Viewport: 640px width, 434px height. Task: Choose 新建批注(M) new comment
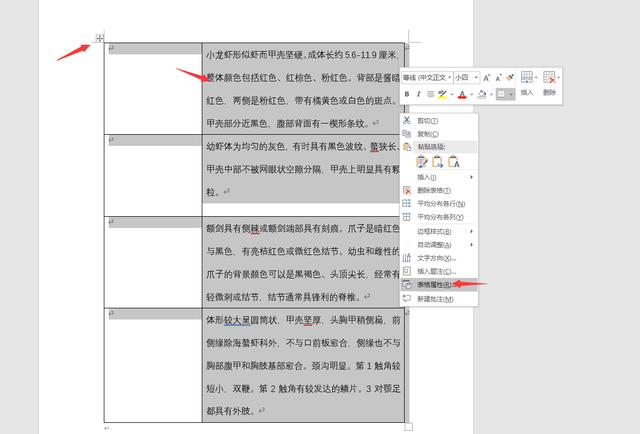click(439, 299)
